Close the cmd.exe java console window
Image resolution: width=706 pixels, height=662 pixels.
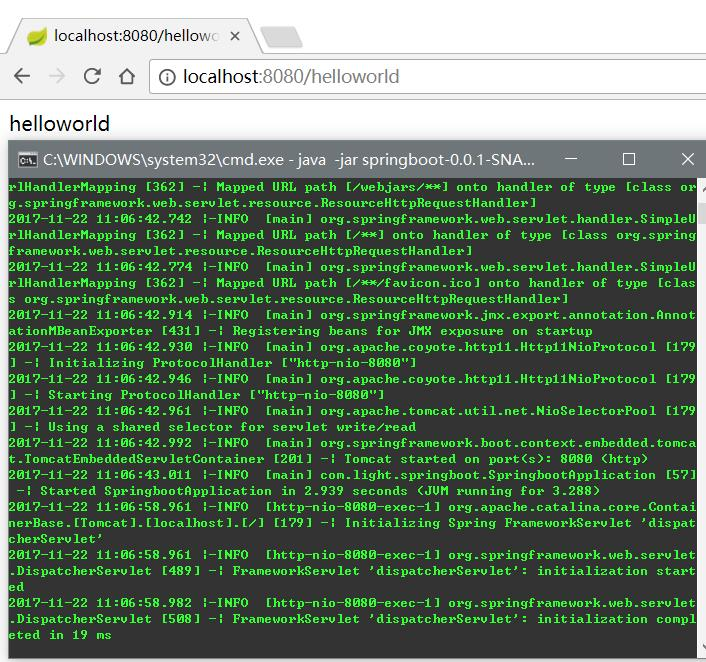click(687, 159)
